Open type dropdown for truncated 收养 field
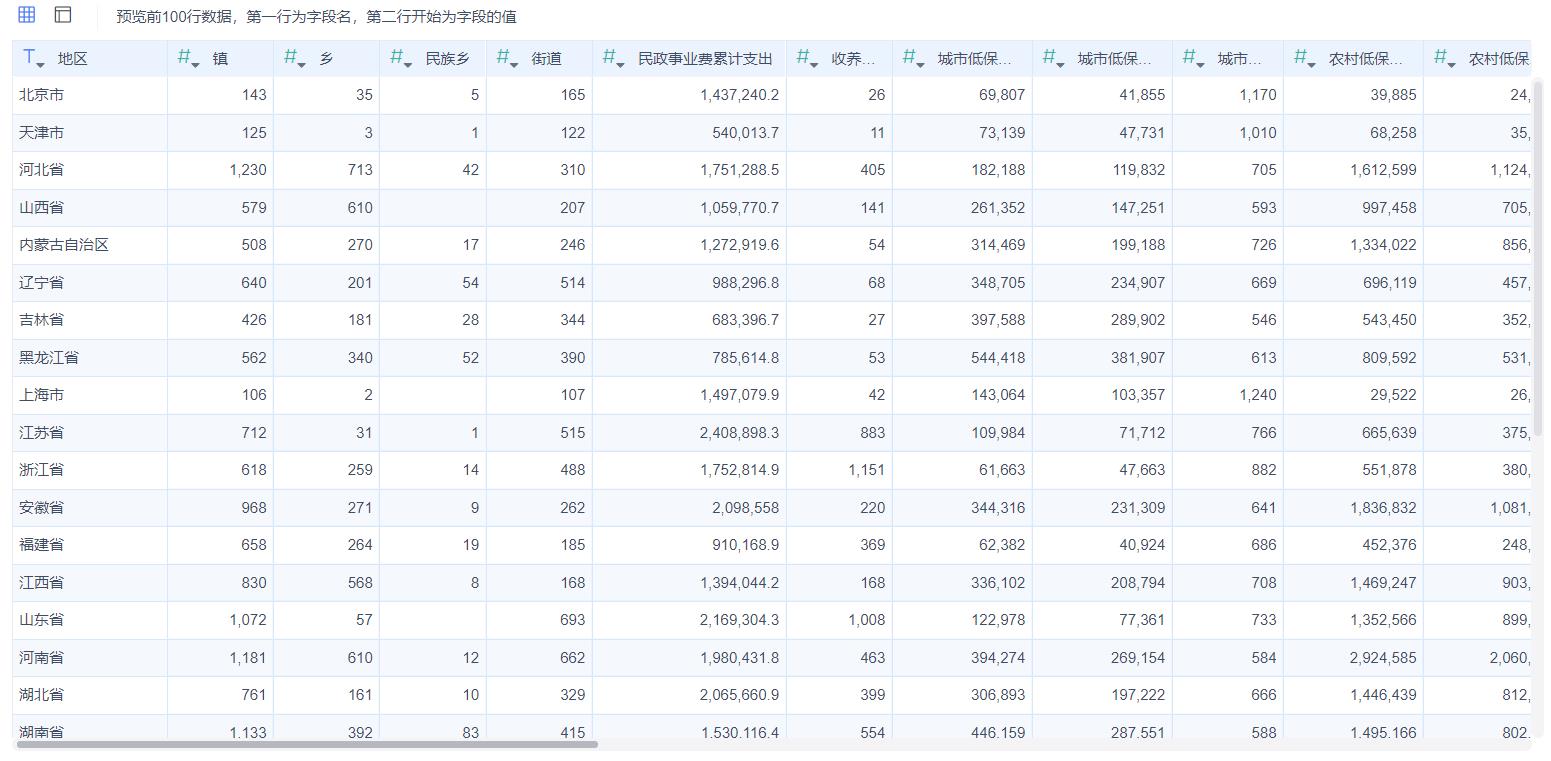This screenshot has height=761, width=1551. 808,58
